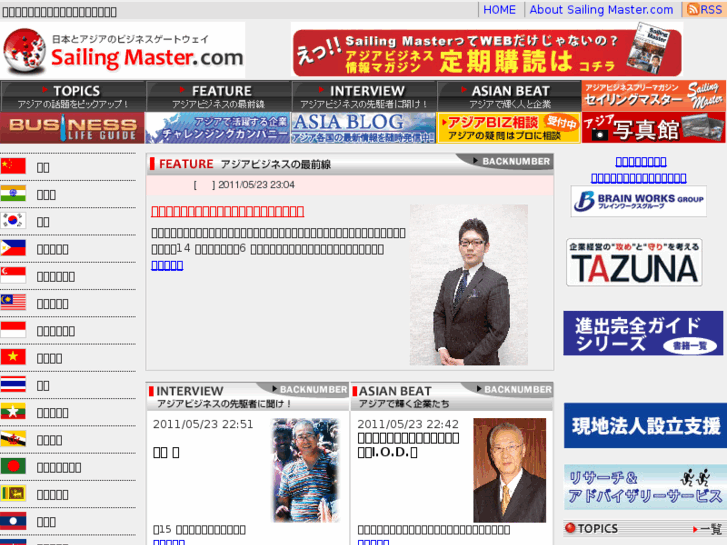This screenshot has height=545, width=727.
Task: Choose the Philippines flag in the sidebar
Action: tap(13, 248)
